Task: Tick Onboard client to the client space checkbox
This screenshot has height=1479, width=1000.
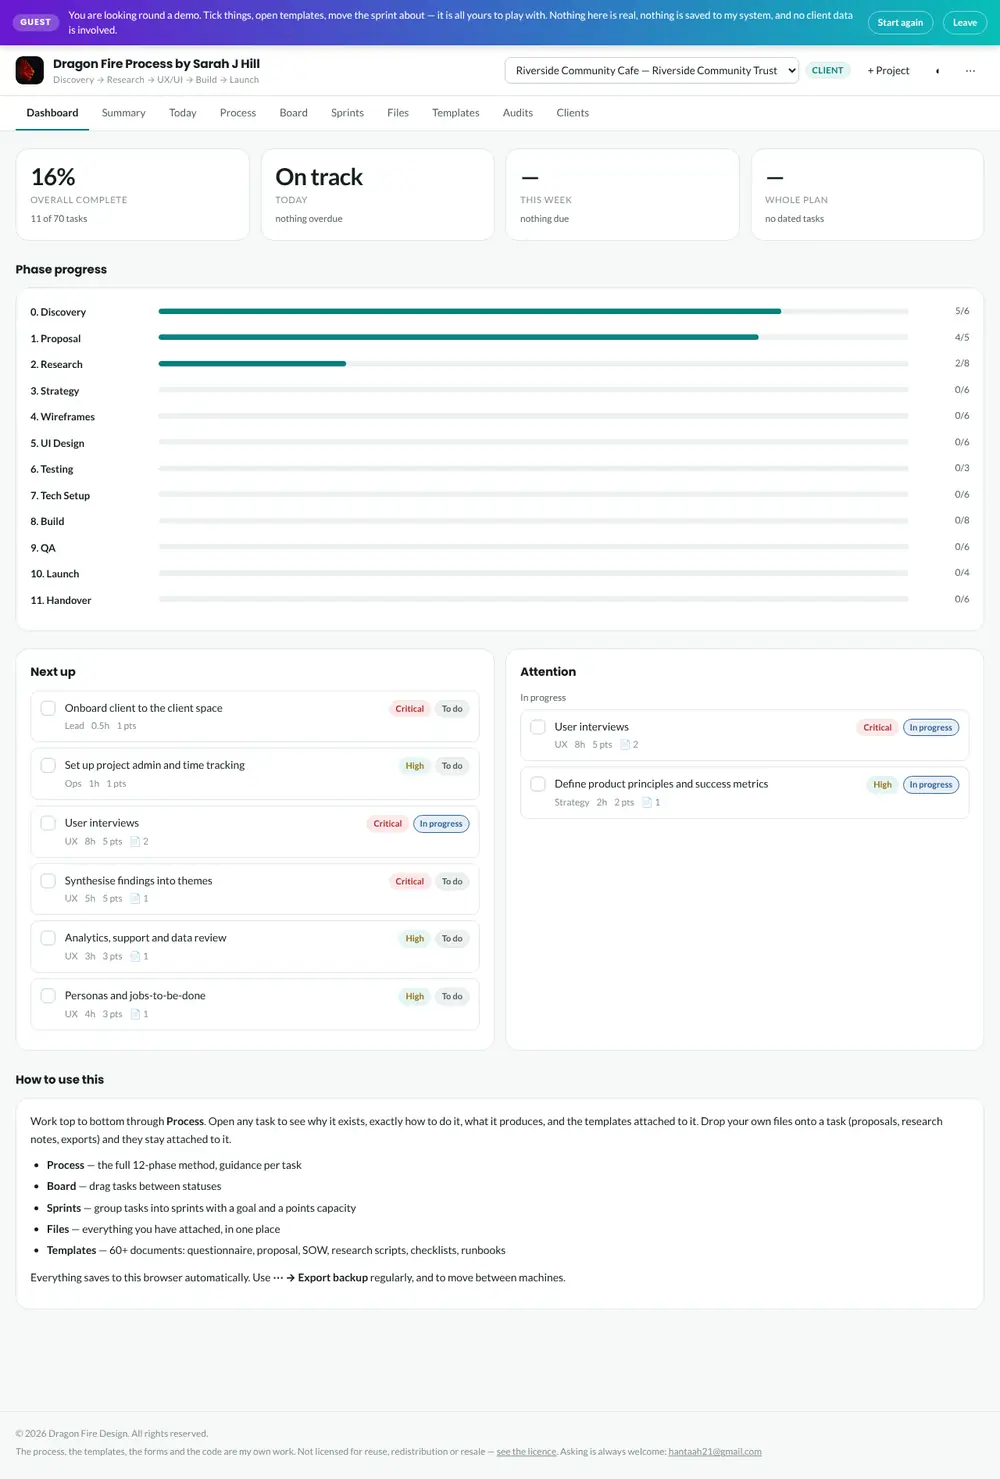Action: (x=48, y=708)
